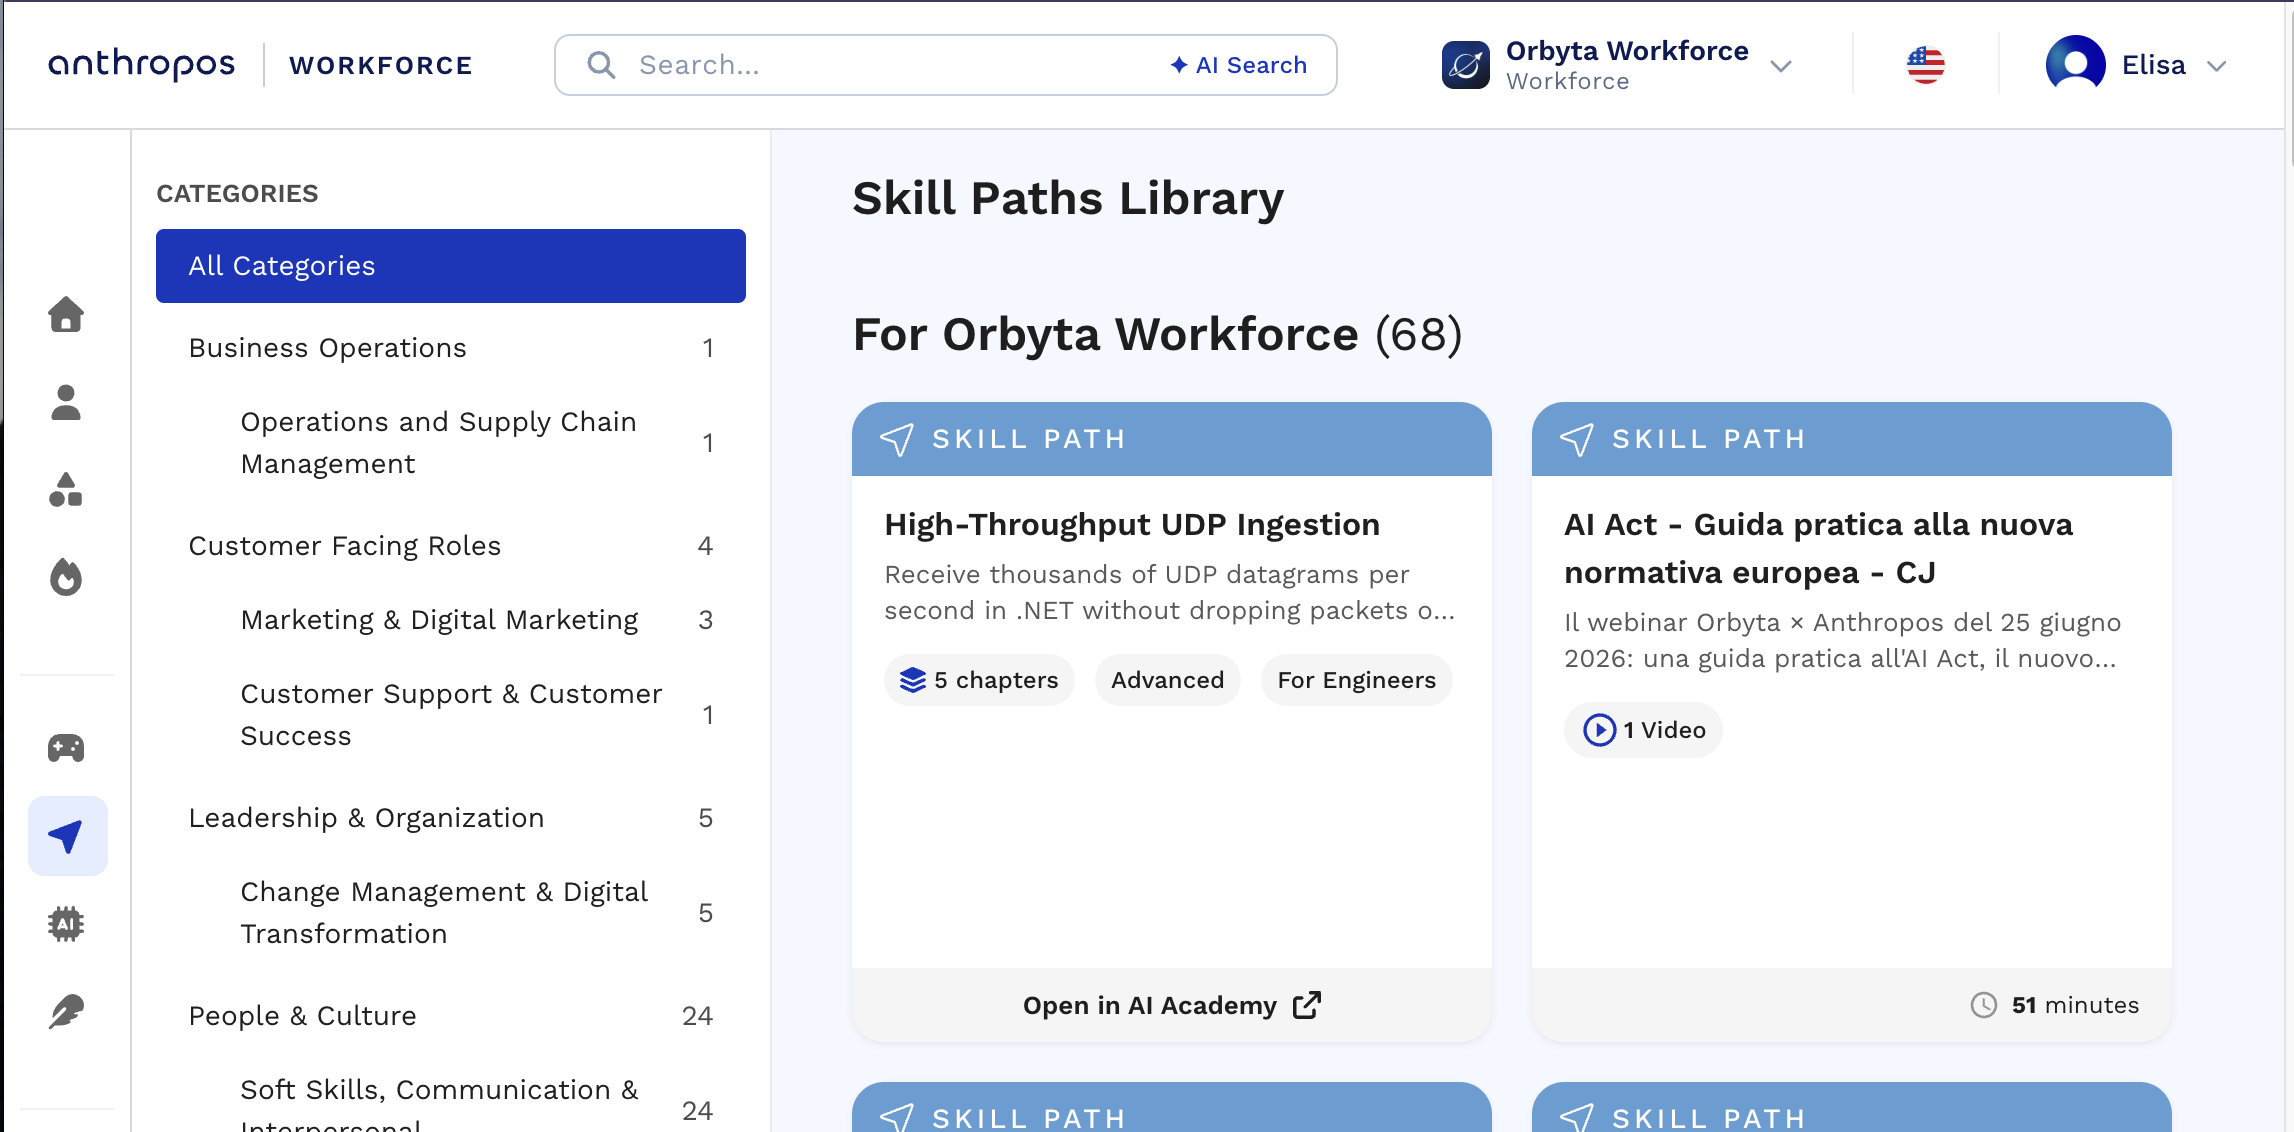
Task: Open the game controller sidebar icon
Action: click(66, 748)
